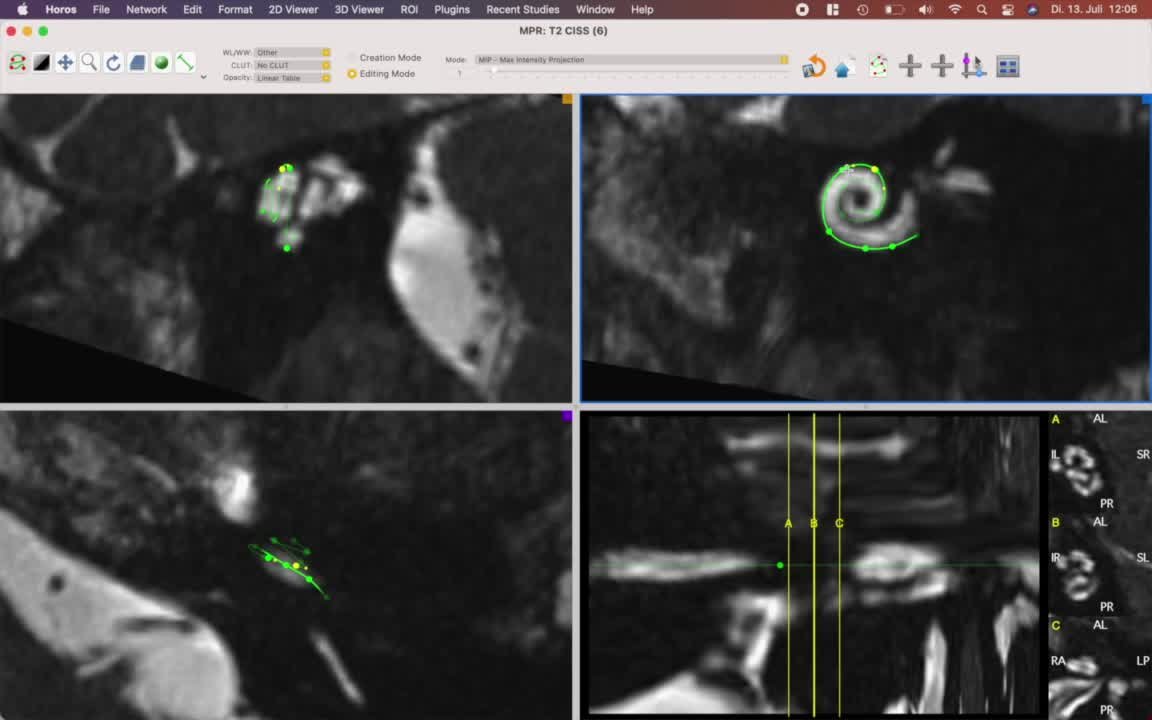Select the magnifying glass zoom tool
Viewport: 1152px width, 720px height.
(x=89, y=63)
